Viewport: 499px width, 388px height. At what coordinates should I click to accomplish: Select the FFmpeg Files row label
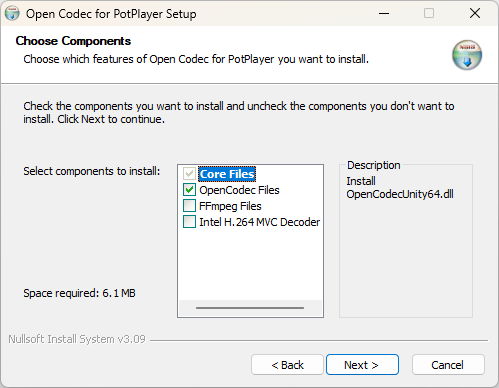coord(230,206)
